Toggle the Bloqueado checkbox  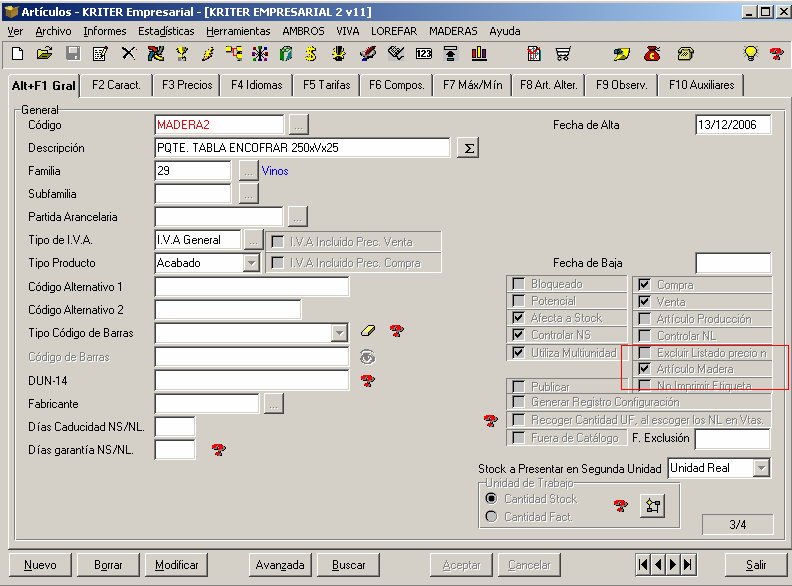click(x=518, y=284)
